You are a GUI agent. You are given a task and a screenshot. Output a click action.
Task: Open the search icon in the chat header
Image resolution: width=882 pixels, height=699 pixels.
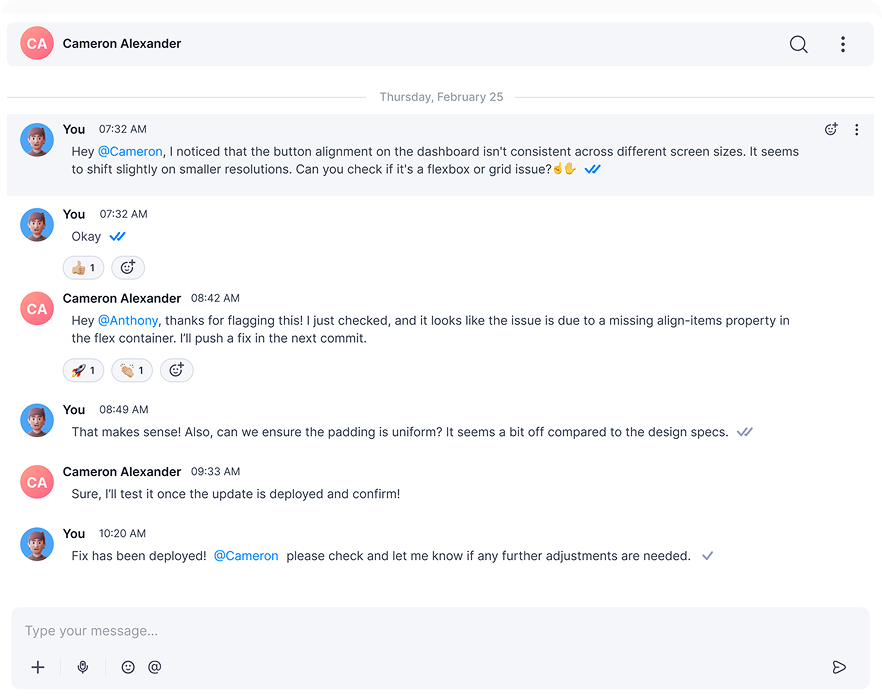[x=798, y=44]
